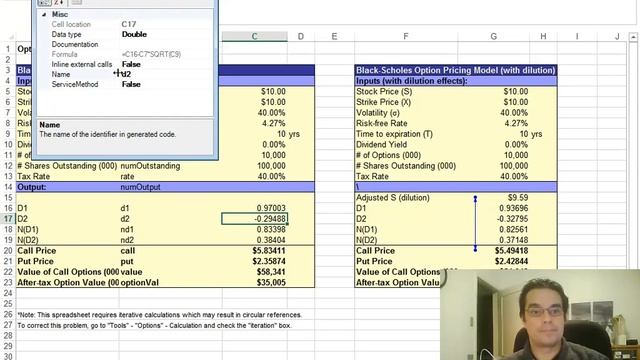The image size is (640, 360).
Task: Click the nd2 name cell
Action: coord(127,240)
